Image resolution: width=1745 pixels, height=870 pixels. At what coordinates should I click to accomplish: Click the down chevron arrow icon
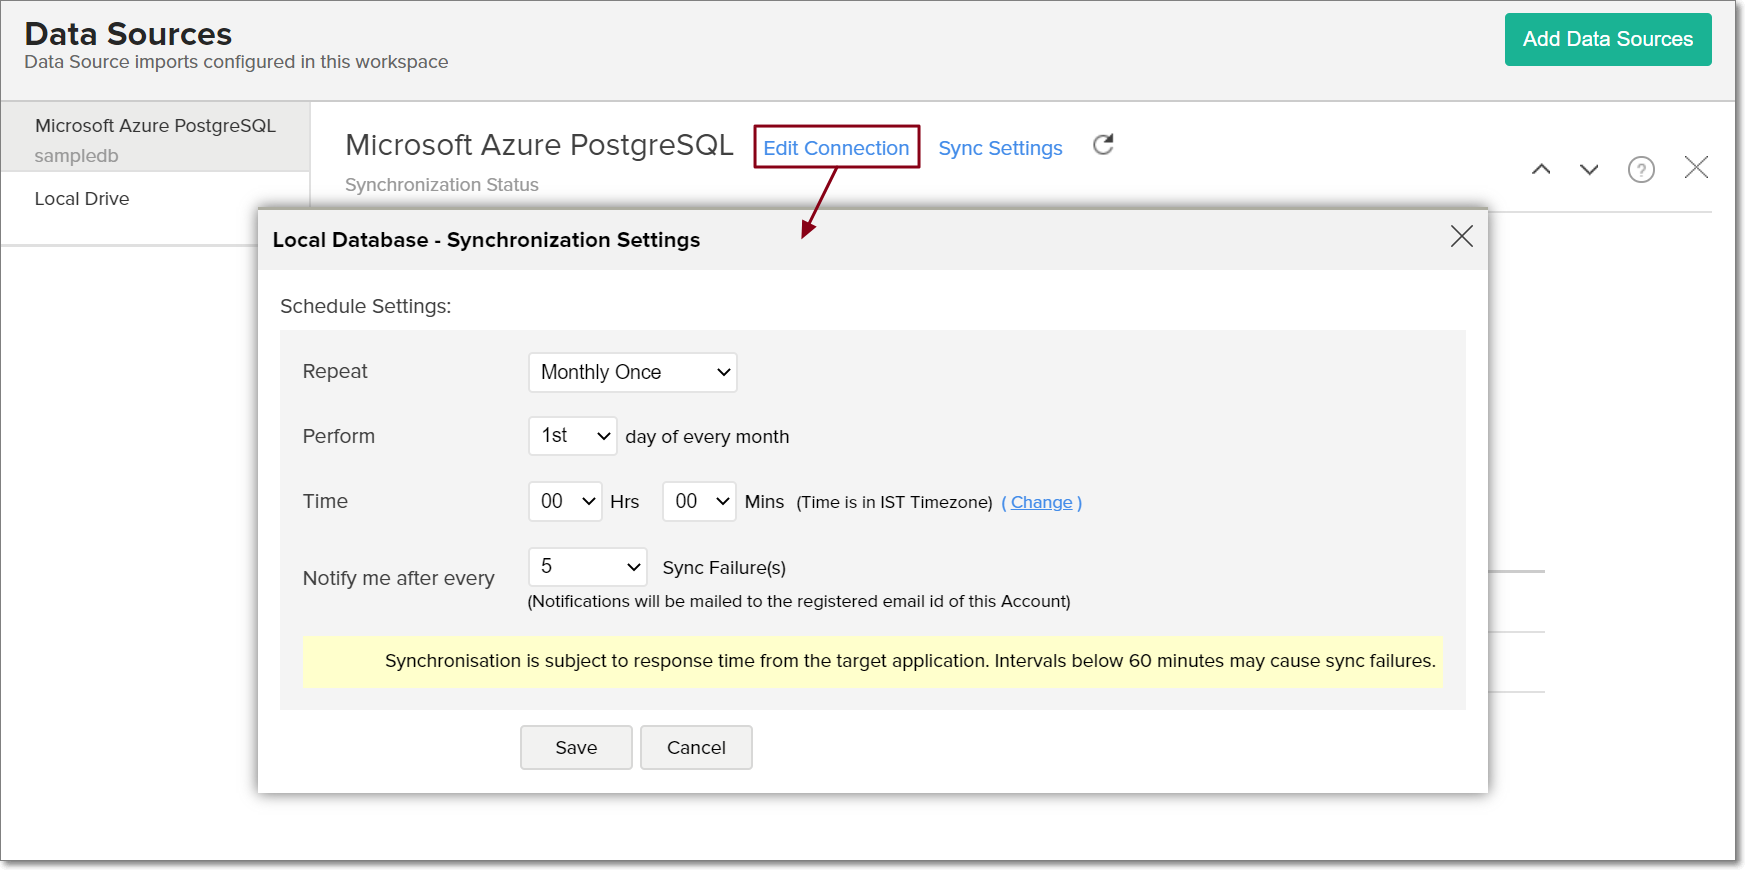pyautogui.click(x=1589, y=169)
